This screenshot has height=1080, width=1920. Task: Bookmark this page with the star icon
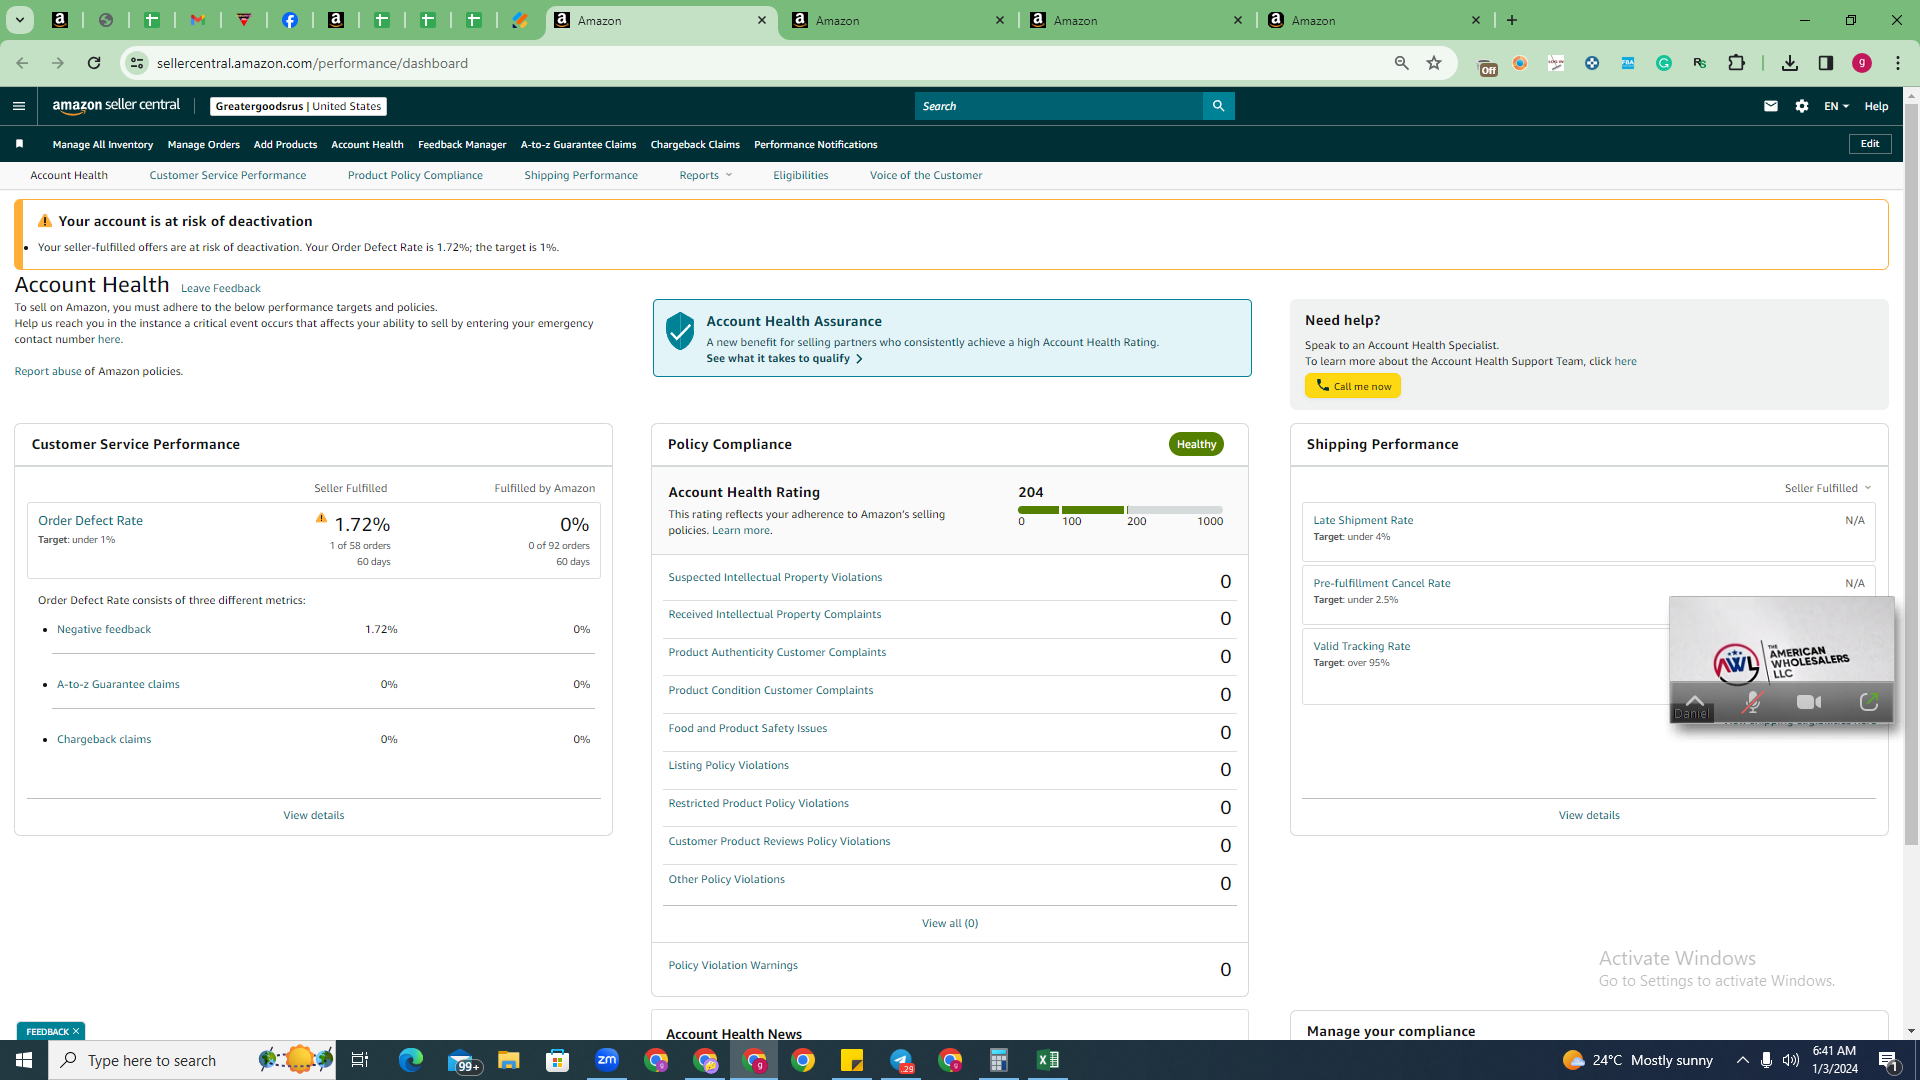coord(1434,63)
